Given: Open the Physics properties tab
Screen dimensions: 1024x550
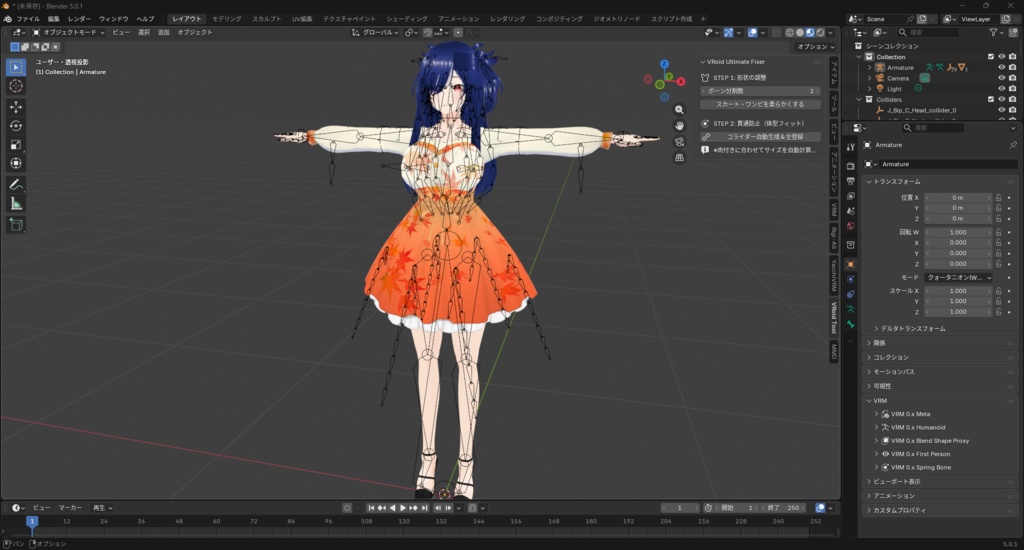Looking at the screenshot, I should click(x=850, y=279).
